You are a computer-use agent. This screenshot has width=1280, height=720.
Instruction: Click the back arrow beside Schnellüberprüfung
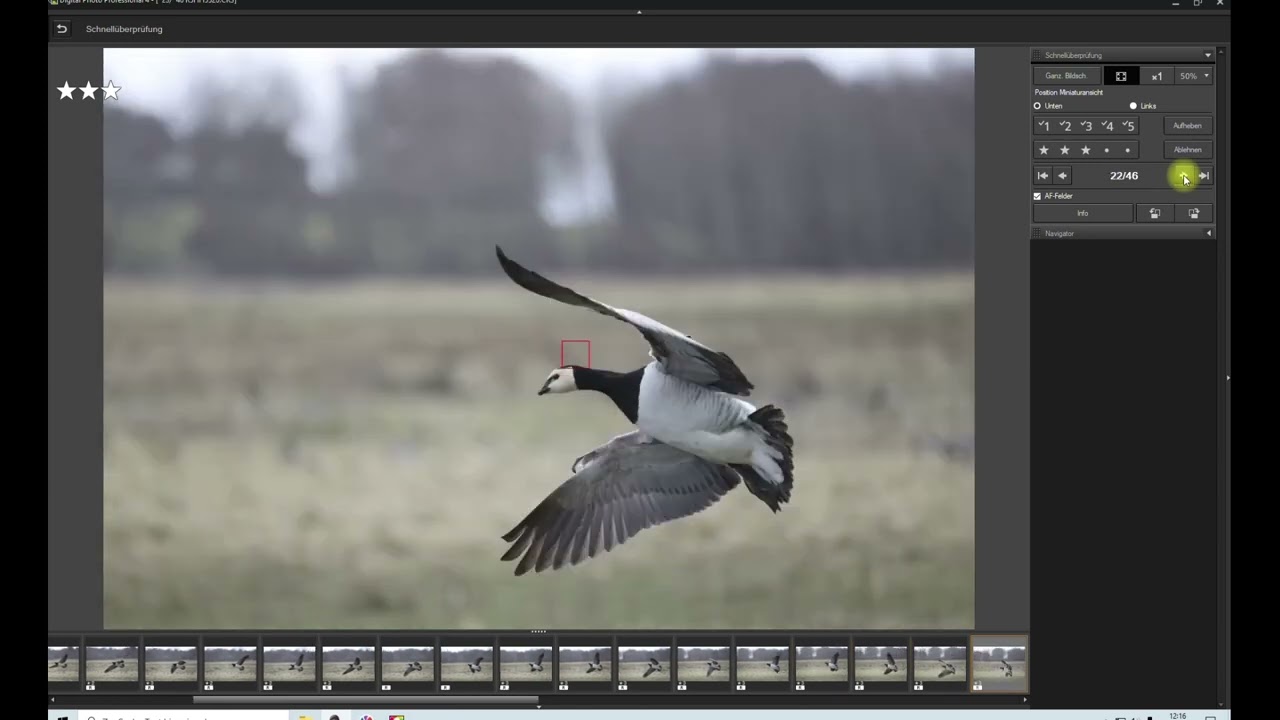pos(61,29)
